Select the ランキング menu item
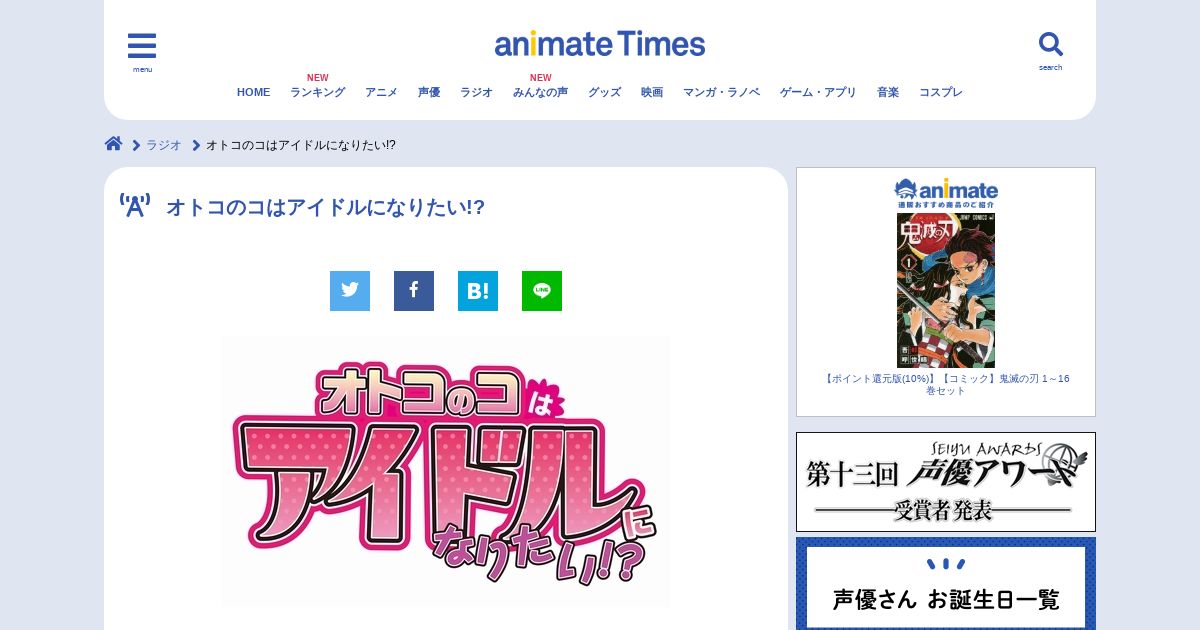Image resolution: width=1200 pixels, height=630 pixels. coord(318,92)
